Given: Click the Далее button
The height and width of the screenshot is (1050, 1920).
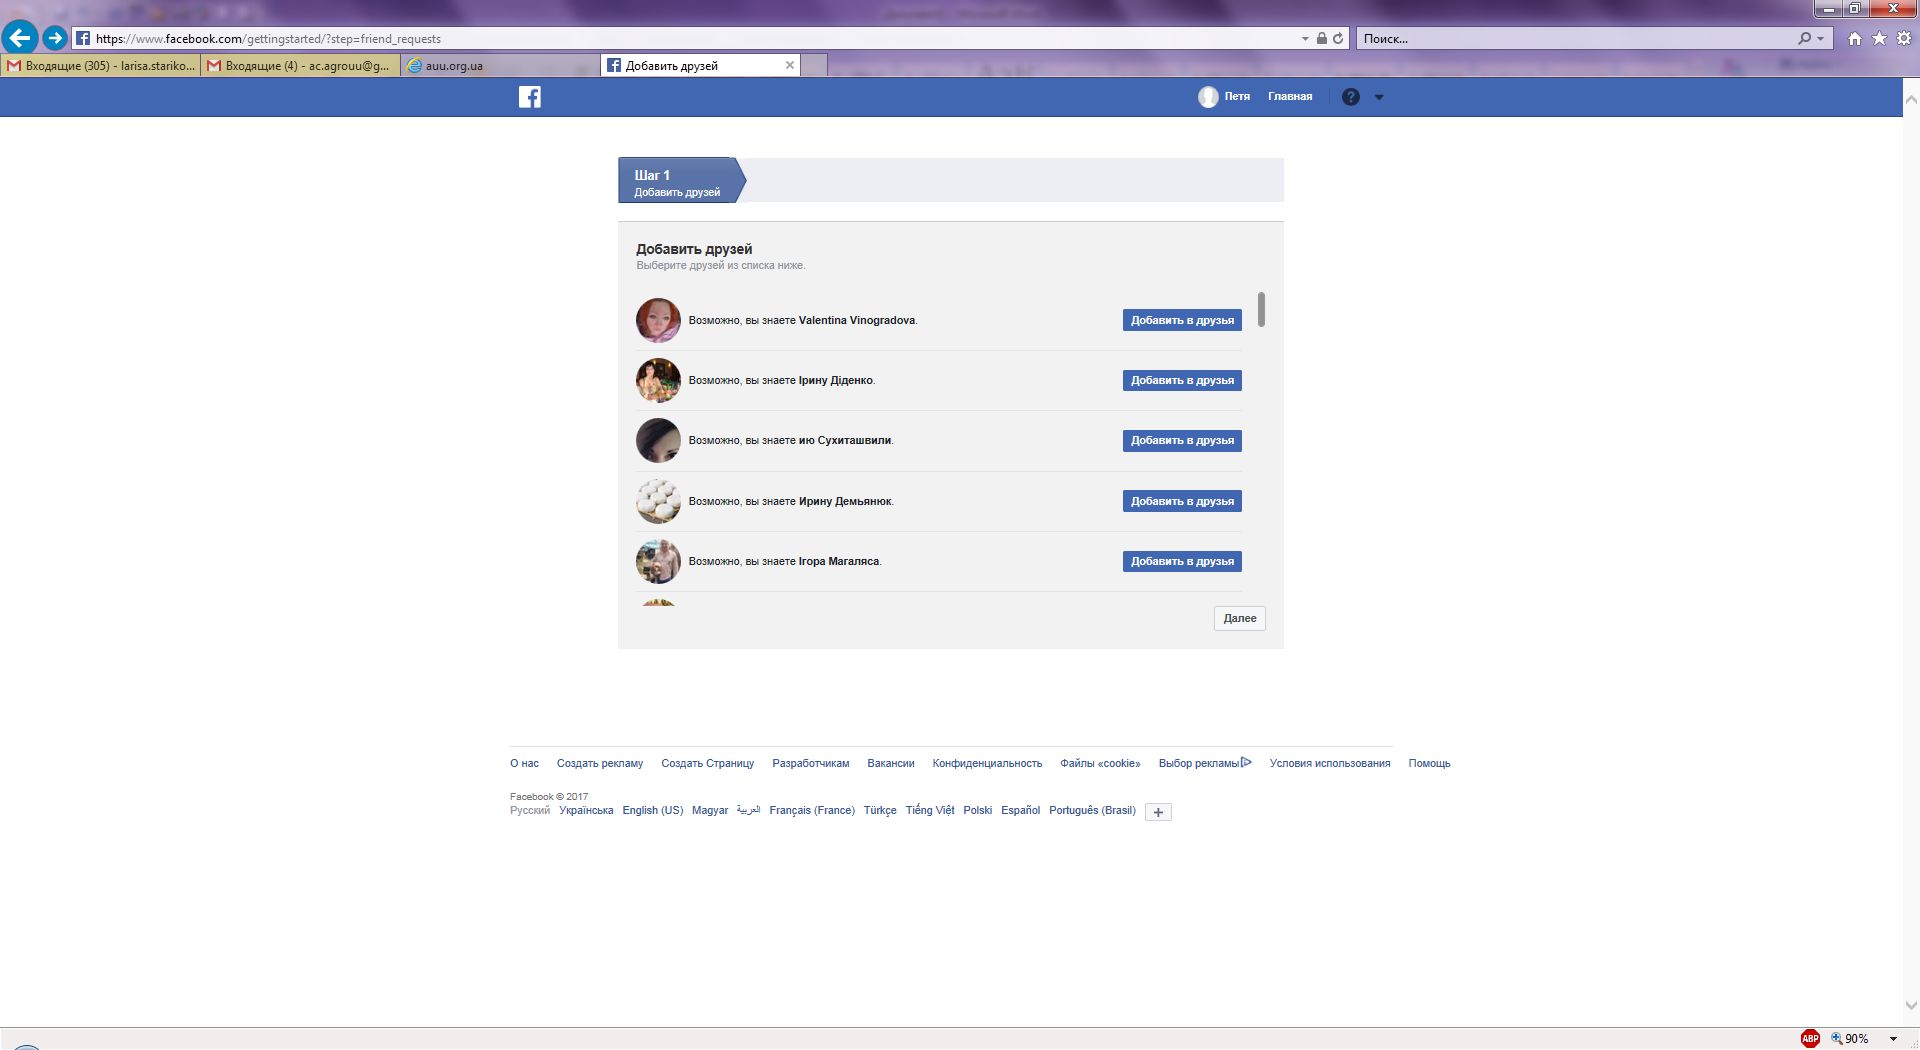Looking at the screenshot, I should tap(1240, 618).
